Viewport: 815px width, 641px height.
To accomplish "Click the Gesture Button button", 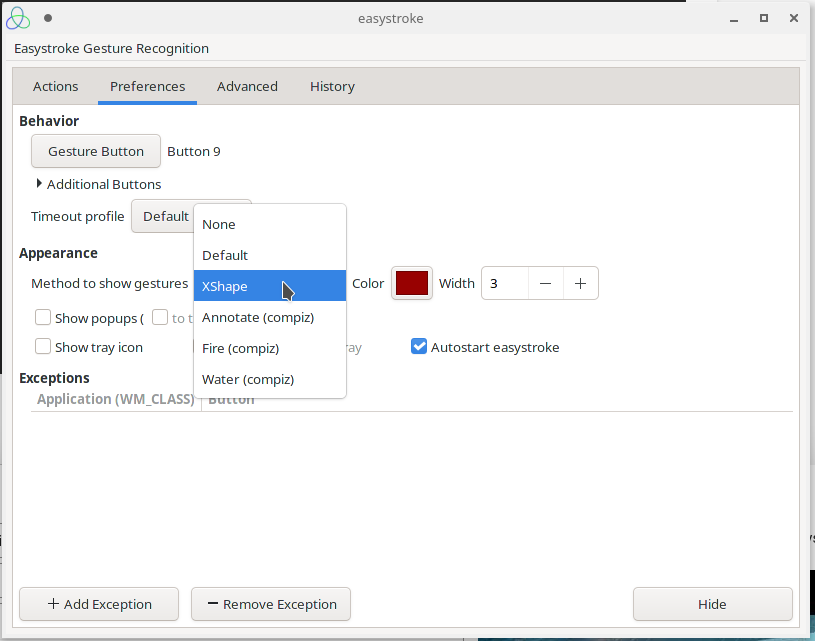I will pos(96,151).
